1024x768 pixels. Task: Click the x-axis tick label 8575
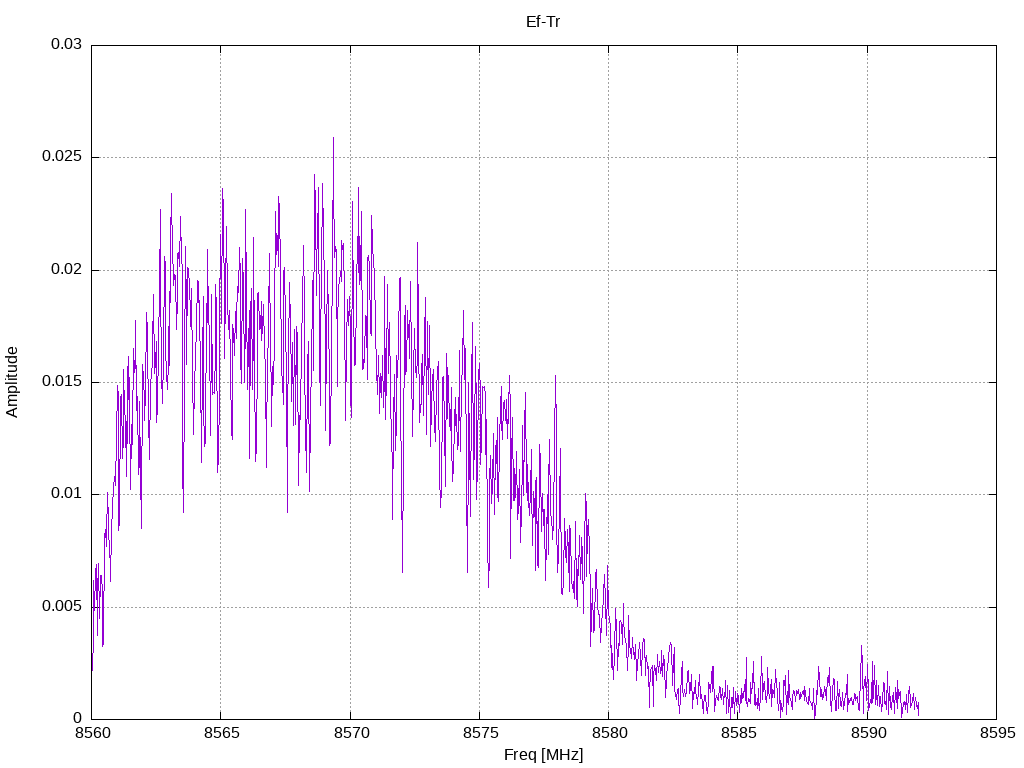[480, 733]
